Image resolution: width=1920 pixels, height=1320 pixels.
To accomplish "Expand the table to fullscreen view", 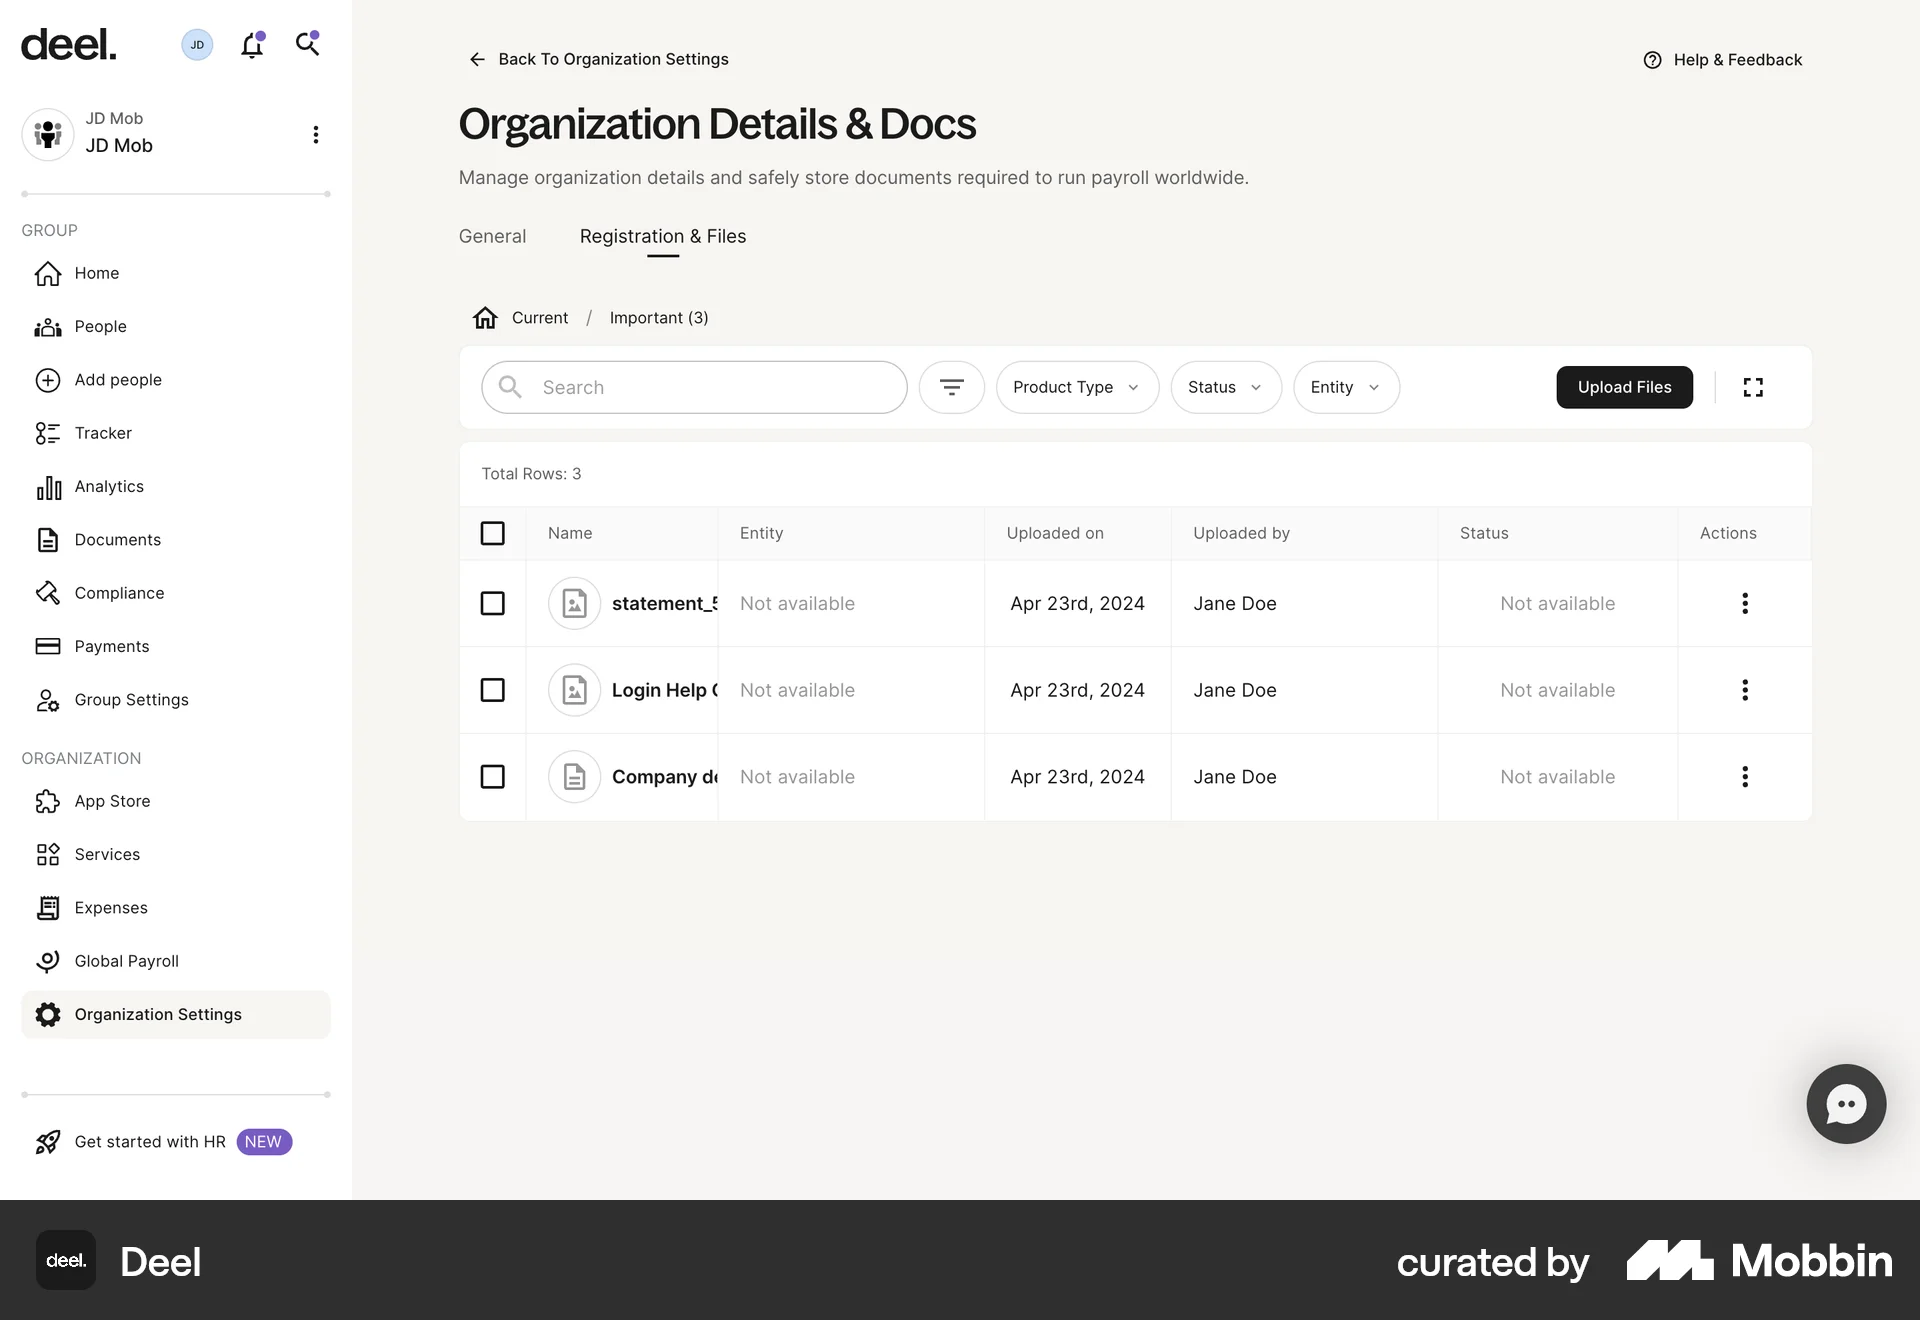I will pos(1753,387).
